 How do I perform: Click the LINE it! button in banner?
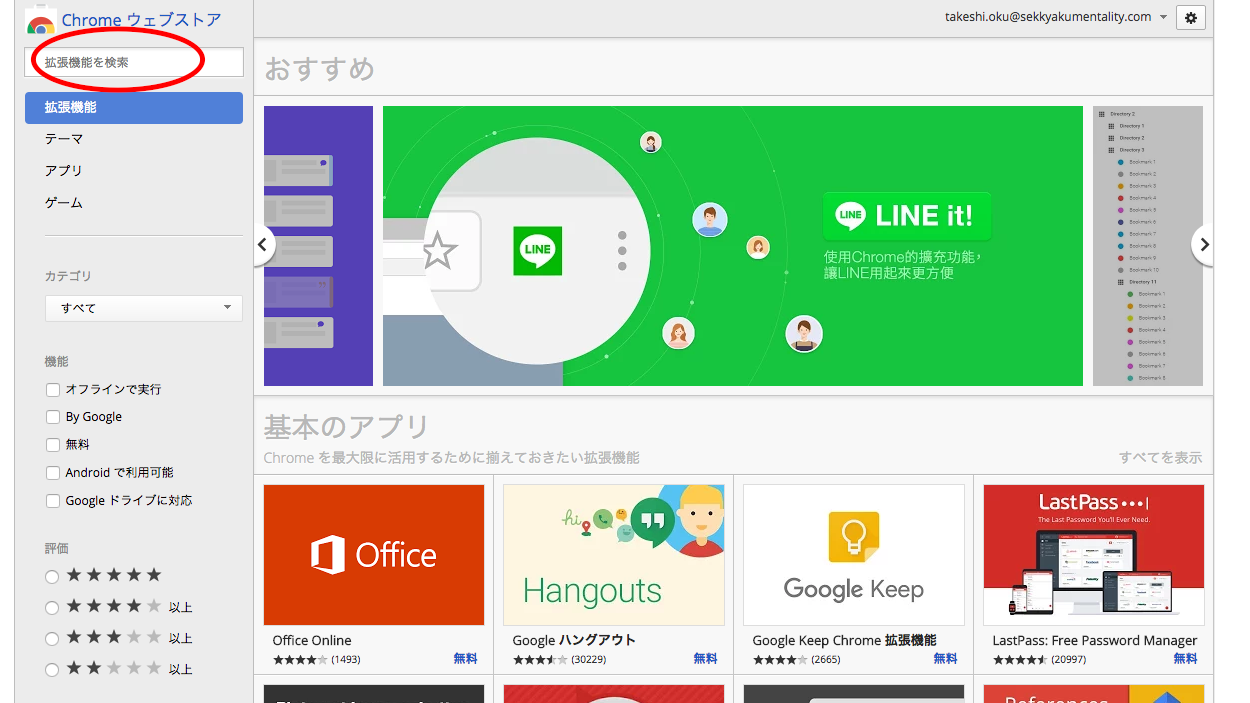906,216
